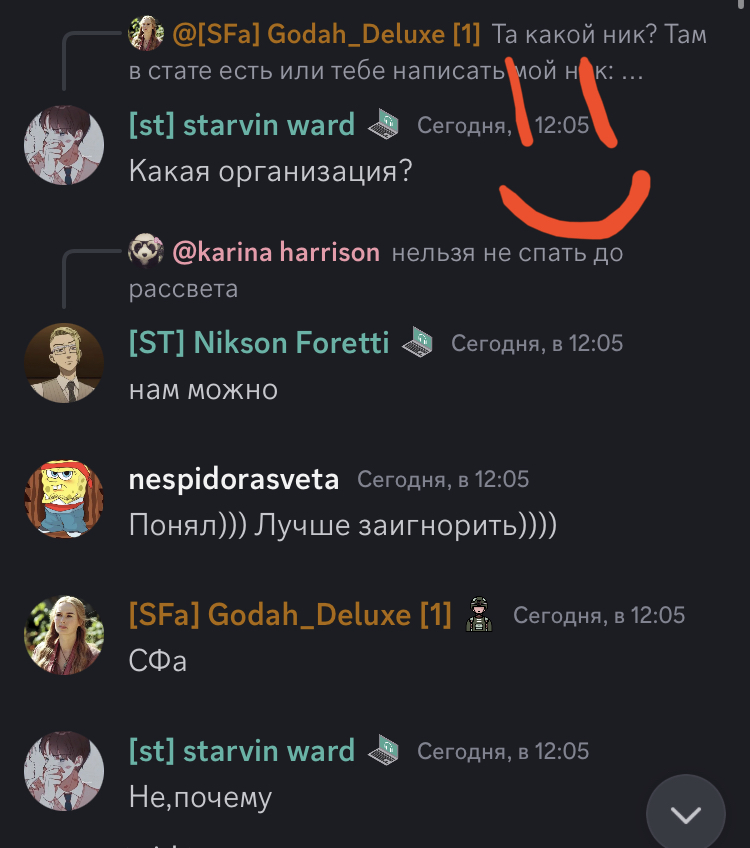The image size is (750, 848).
Task: Click reply preview text 'Та какой ник? Там'
Action: tap(599, 34)
